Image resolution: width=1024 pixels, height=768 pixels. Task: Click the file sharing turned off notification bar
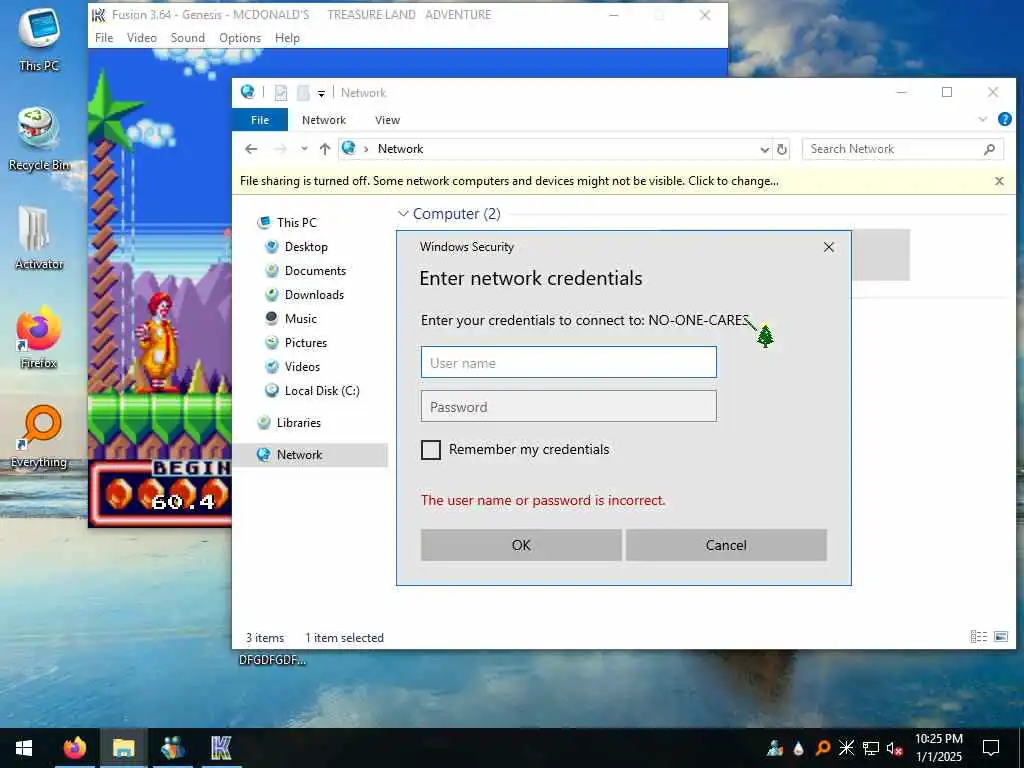(509, 181)
